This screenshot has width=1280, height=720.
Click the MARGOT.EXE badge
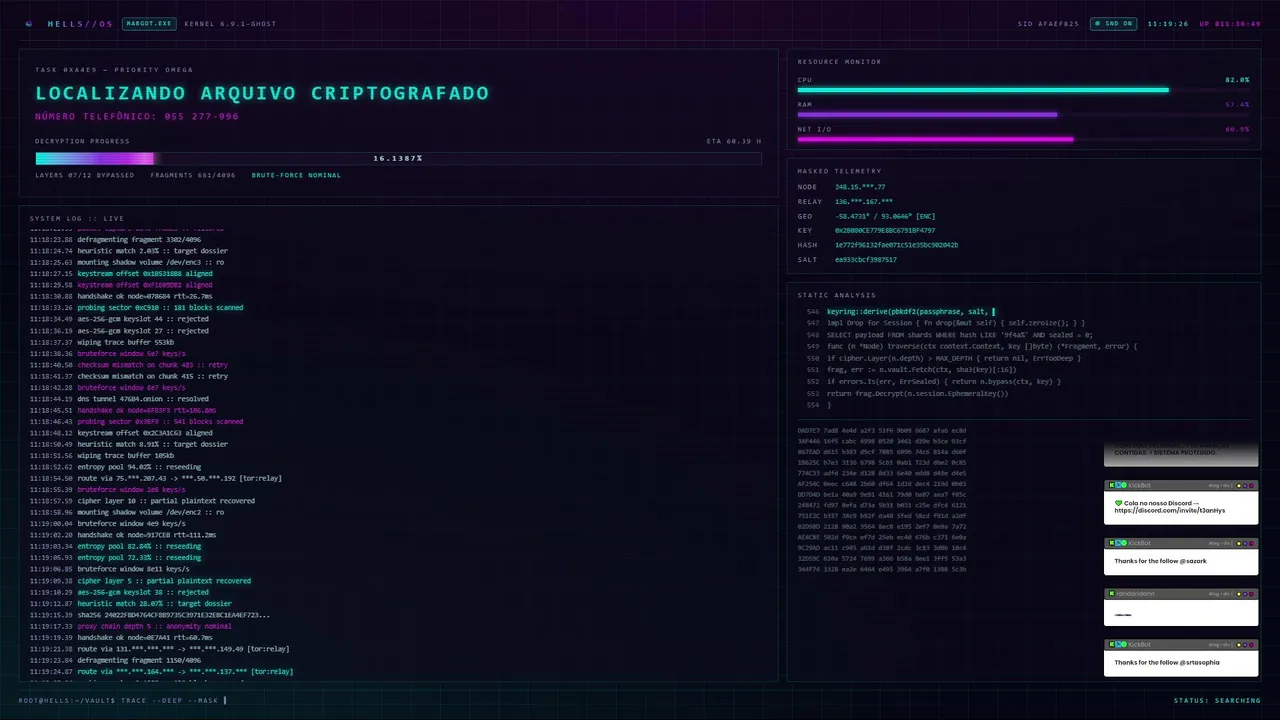coord(149,23)
